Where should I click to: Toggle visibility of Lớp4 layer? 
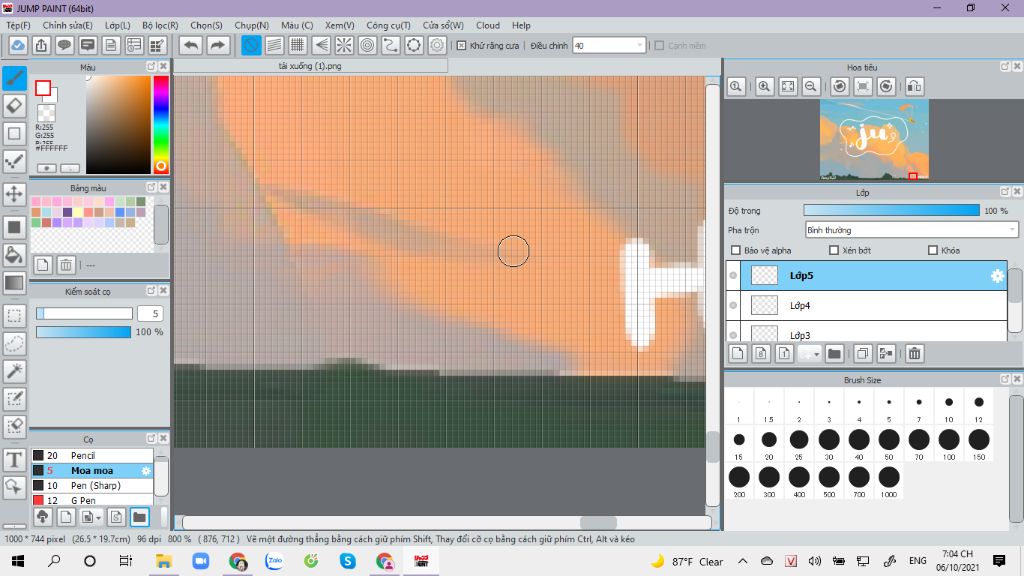click(x=733, y=306)
